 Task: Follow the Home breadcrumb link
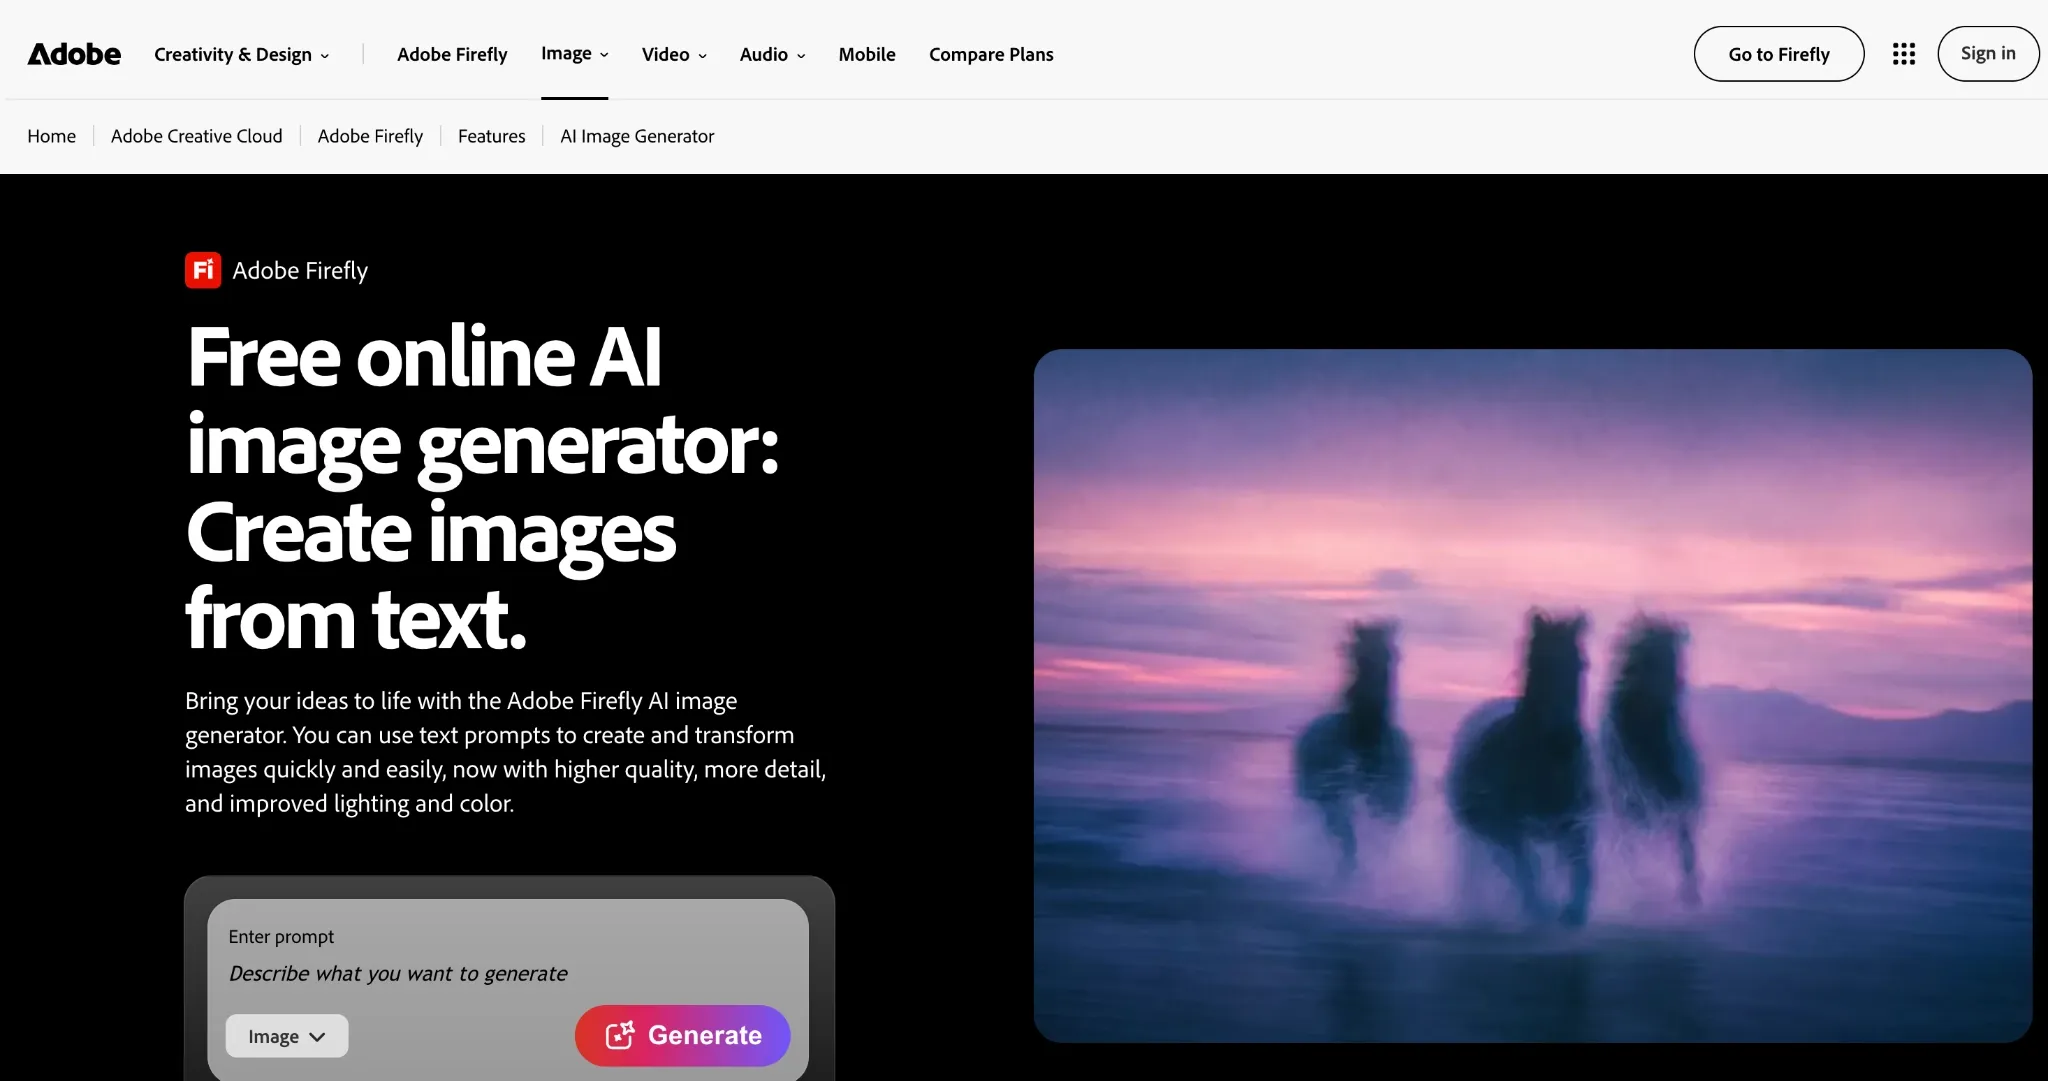tap(51, 136)
